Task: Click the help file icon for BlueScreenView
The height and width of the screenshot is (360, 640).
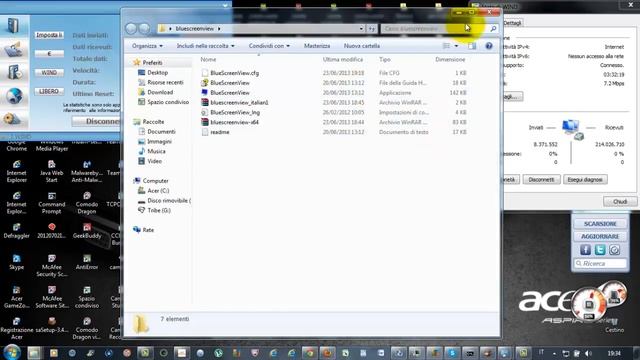Action: pos(205,83)
